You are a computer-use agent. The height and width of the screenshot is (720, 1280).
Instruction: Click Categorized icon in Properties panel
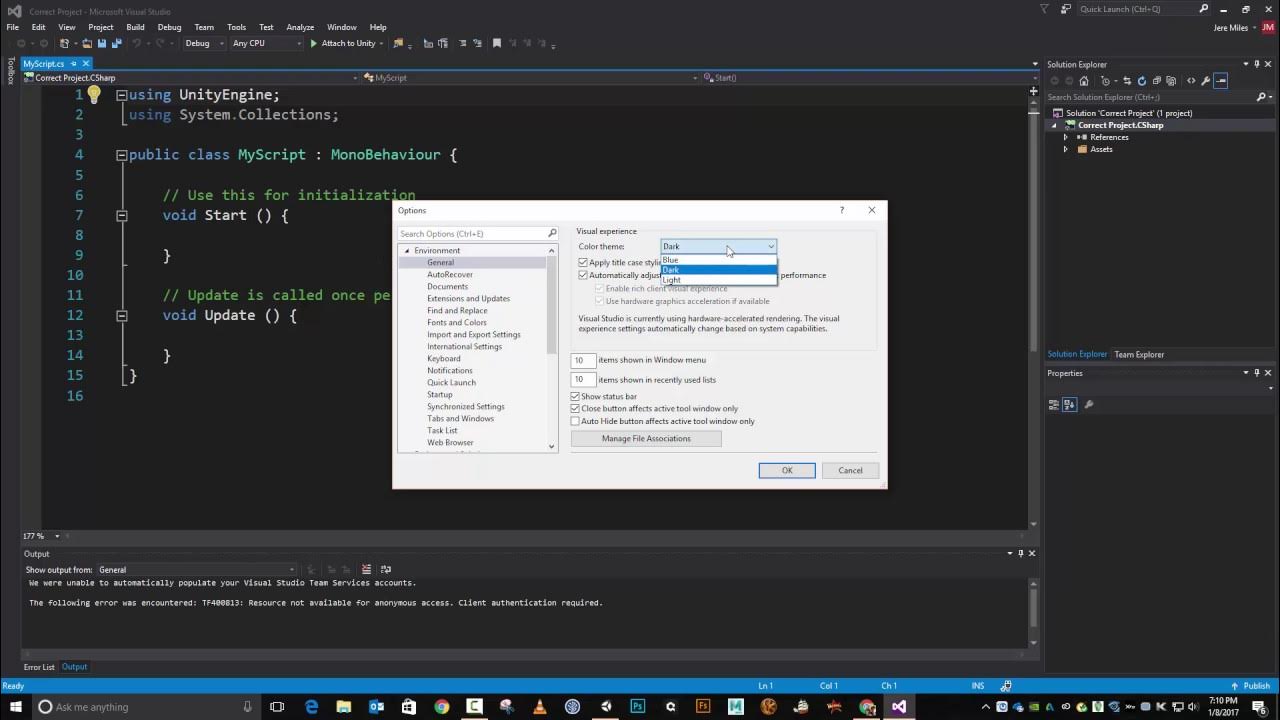click(x=1054, y=405)
